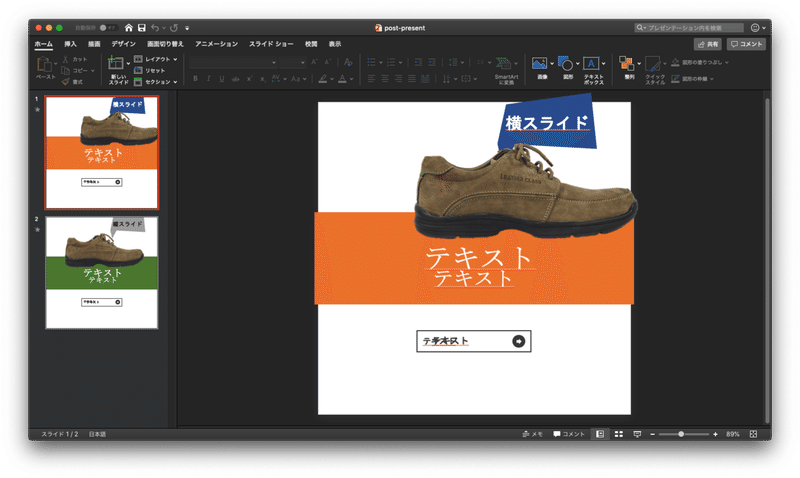The width and height of the screenshot is (800, 478).
Task: Toggle コメント pane in status bar
Action: tap(569, 434)
